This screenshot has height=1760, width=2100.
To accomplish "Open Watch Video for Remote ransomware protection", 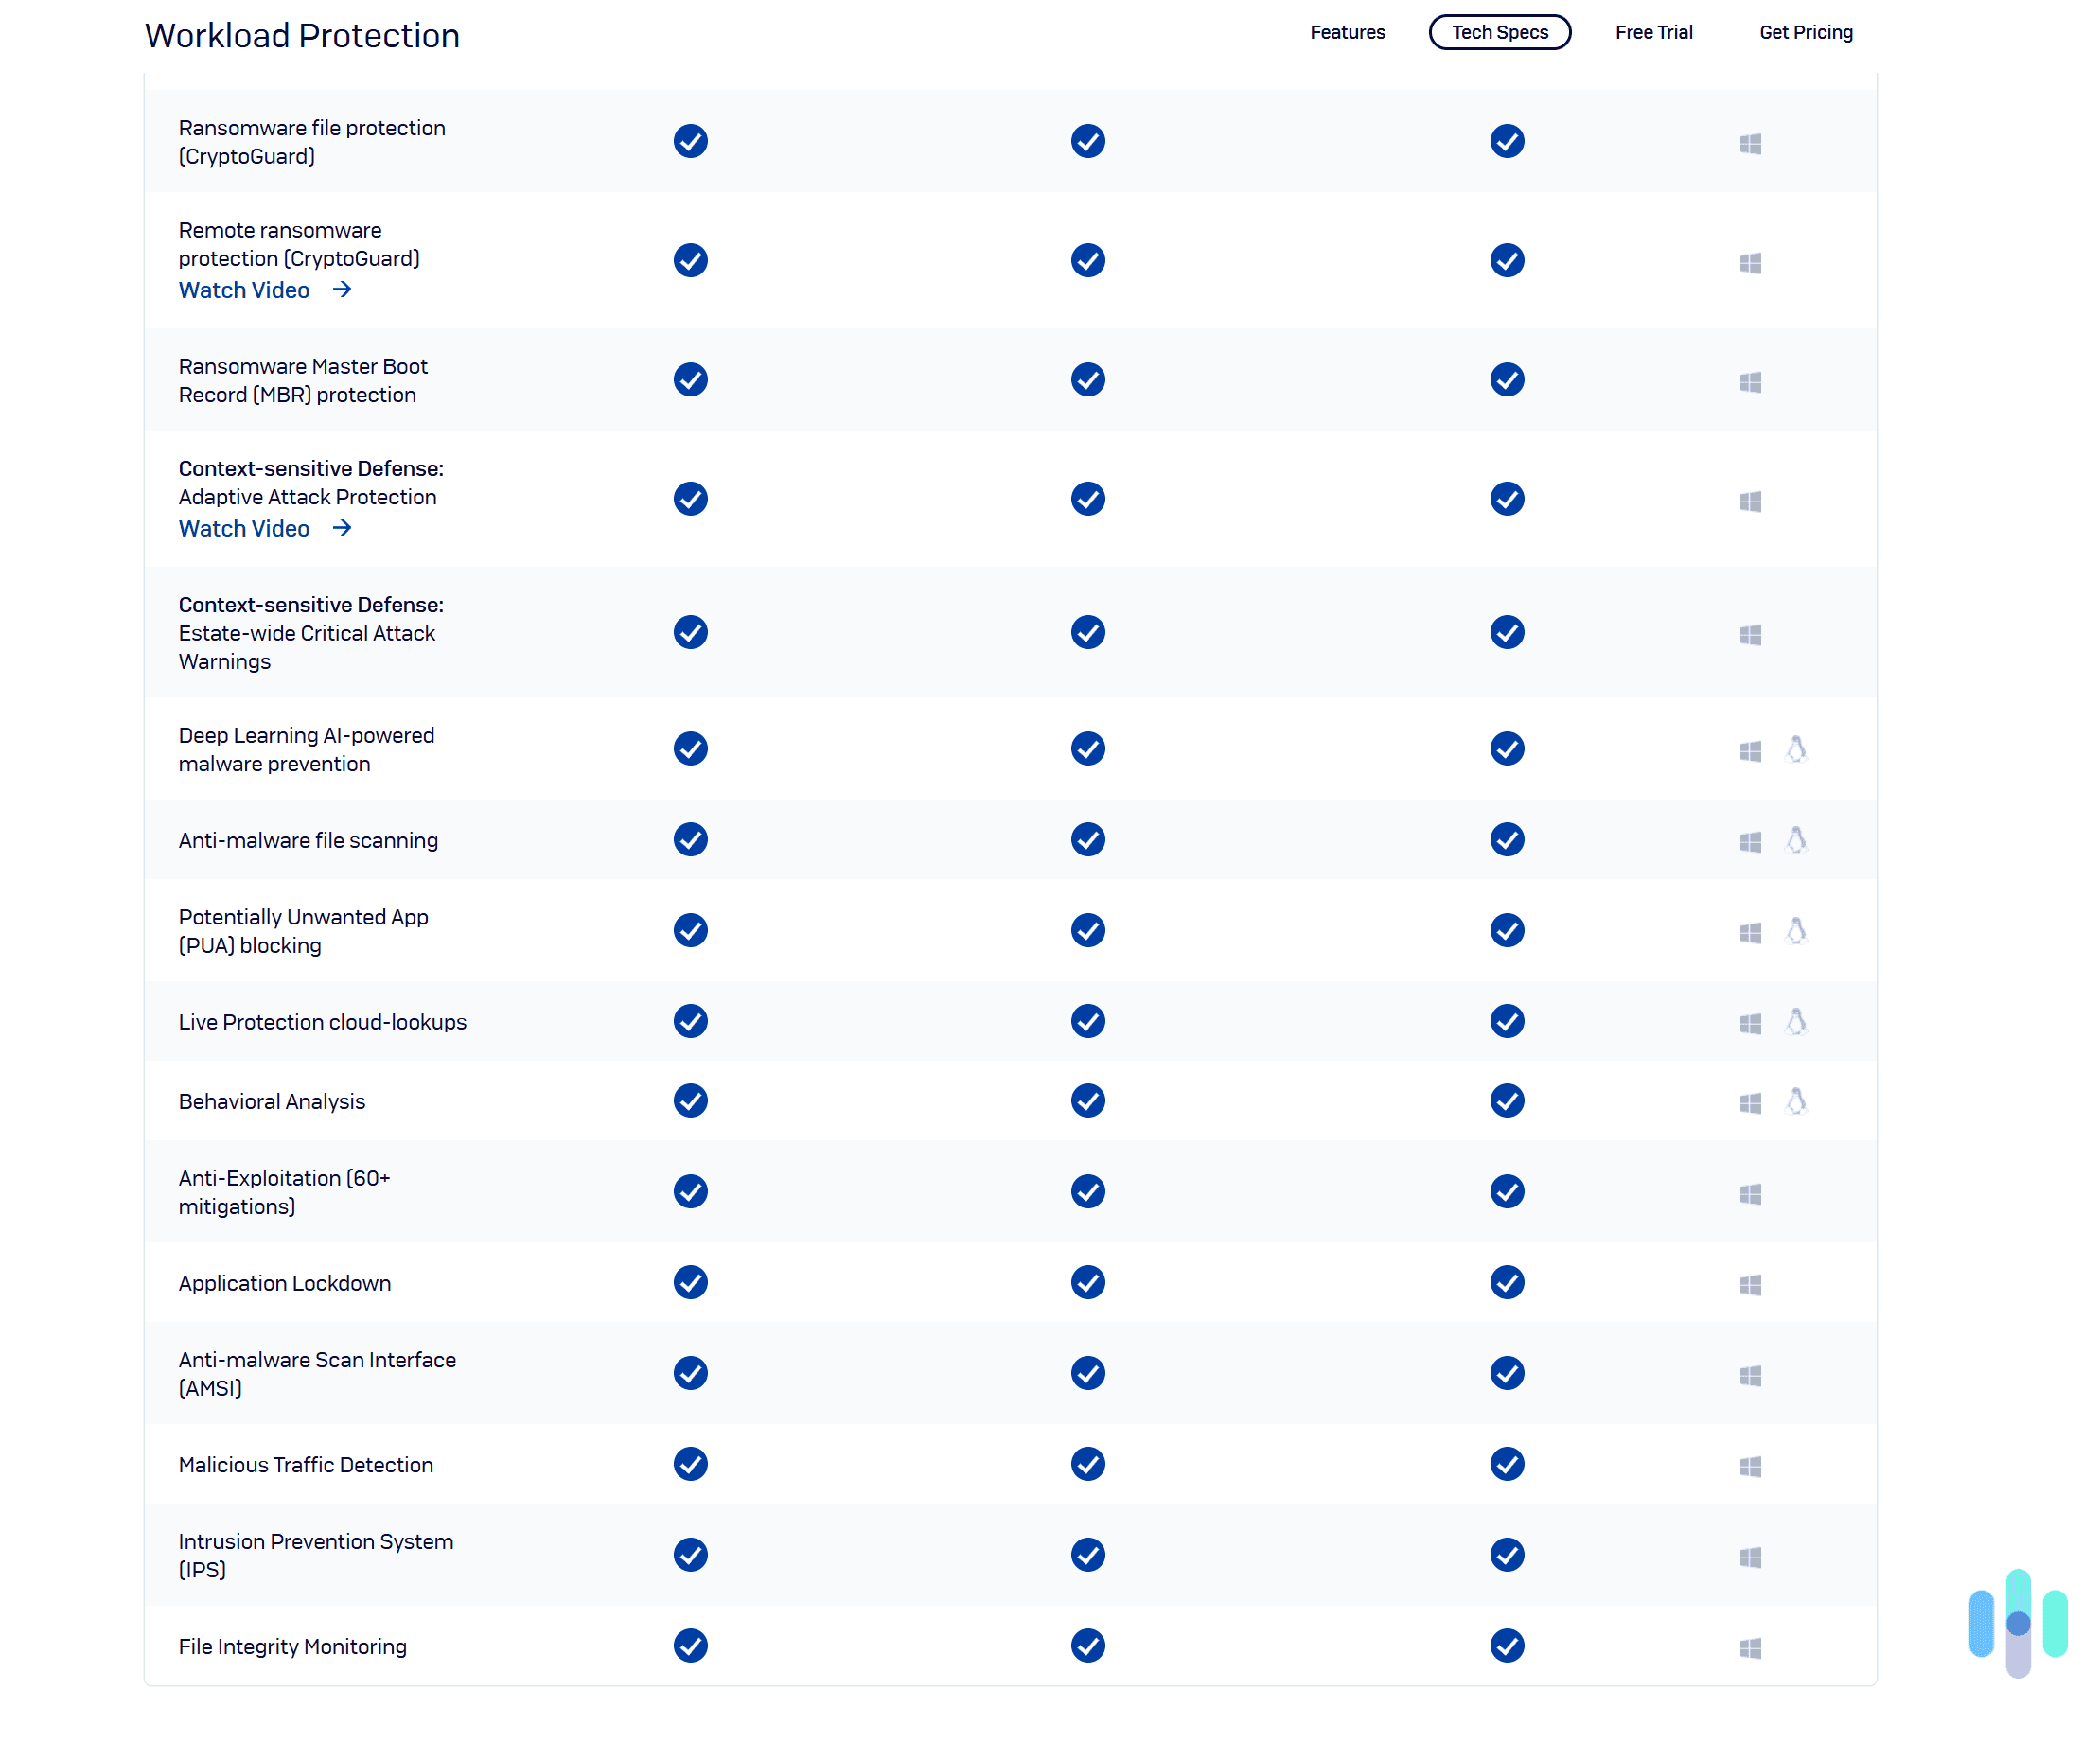I will pyautogui.click(x=244, y=290).
